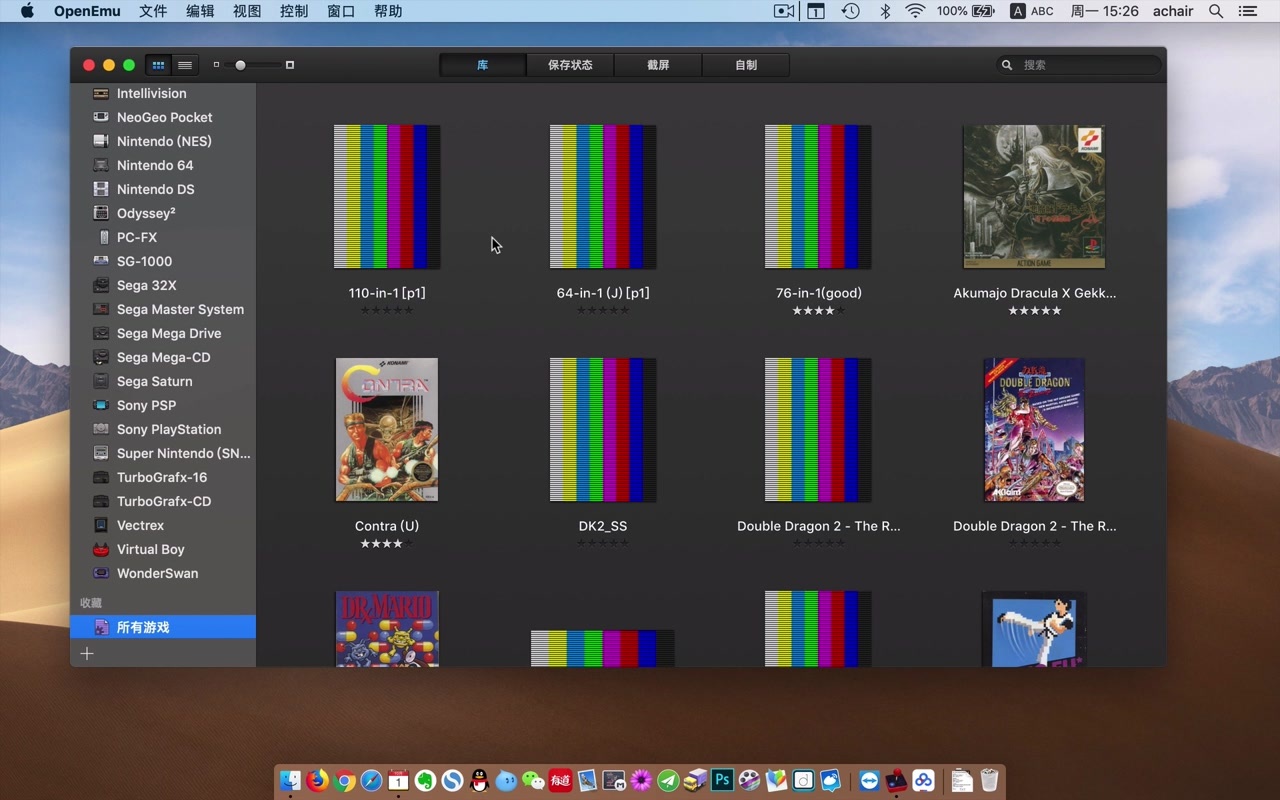Open the 保存状态 tab
Viewport: 1280px width, 800px height.
570,65
